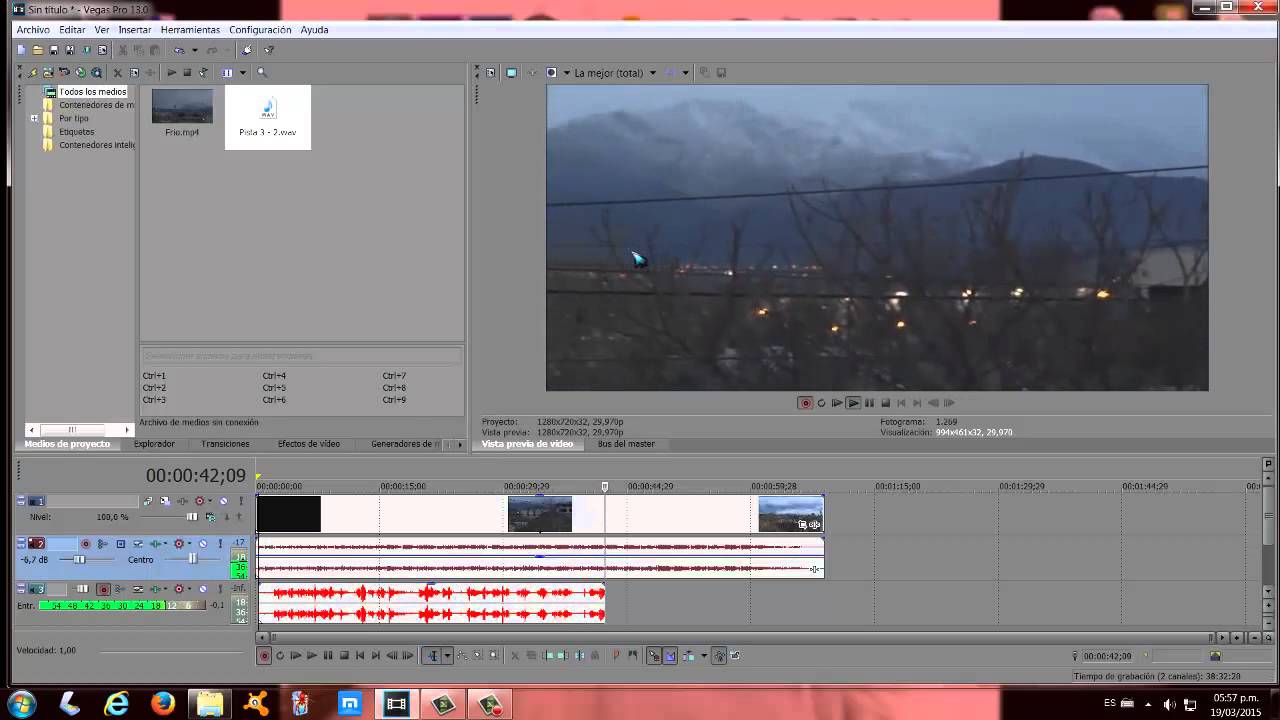
Task: Click Play from start in timeline transport
Action: click(296, 656)
